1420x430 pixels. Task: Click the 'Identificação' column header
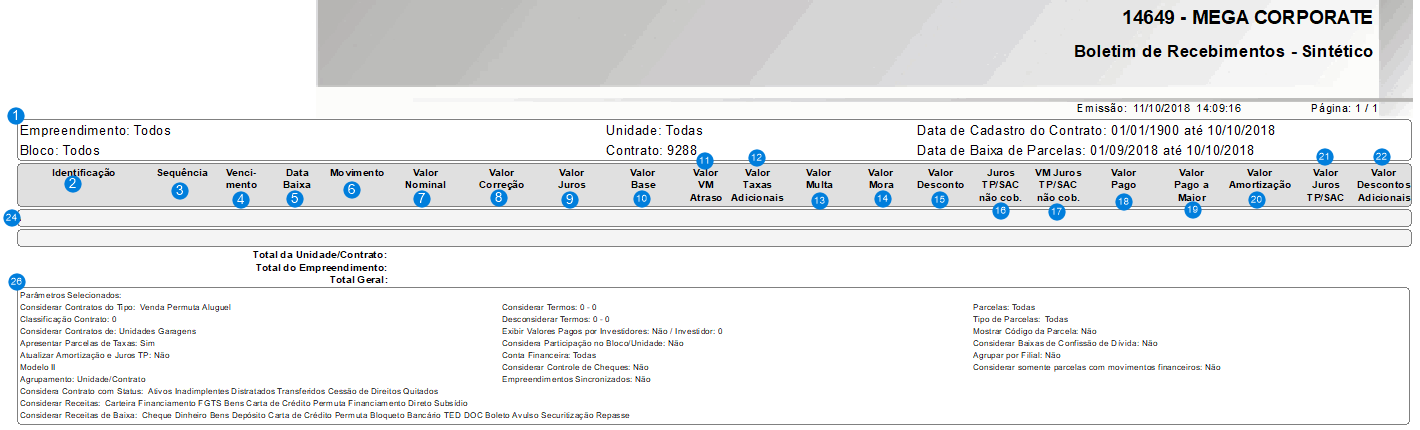(84, 173)
